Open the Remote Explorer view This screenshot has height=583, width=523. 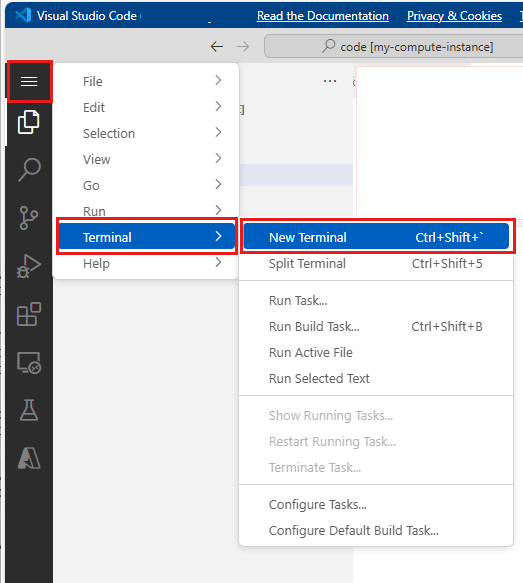click(29, 363)
